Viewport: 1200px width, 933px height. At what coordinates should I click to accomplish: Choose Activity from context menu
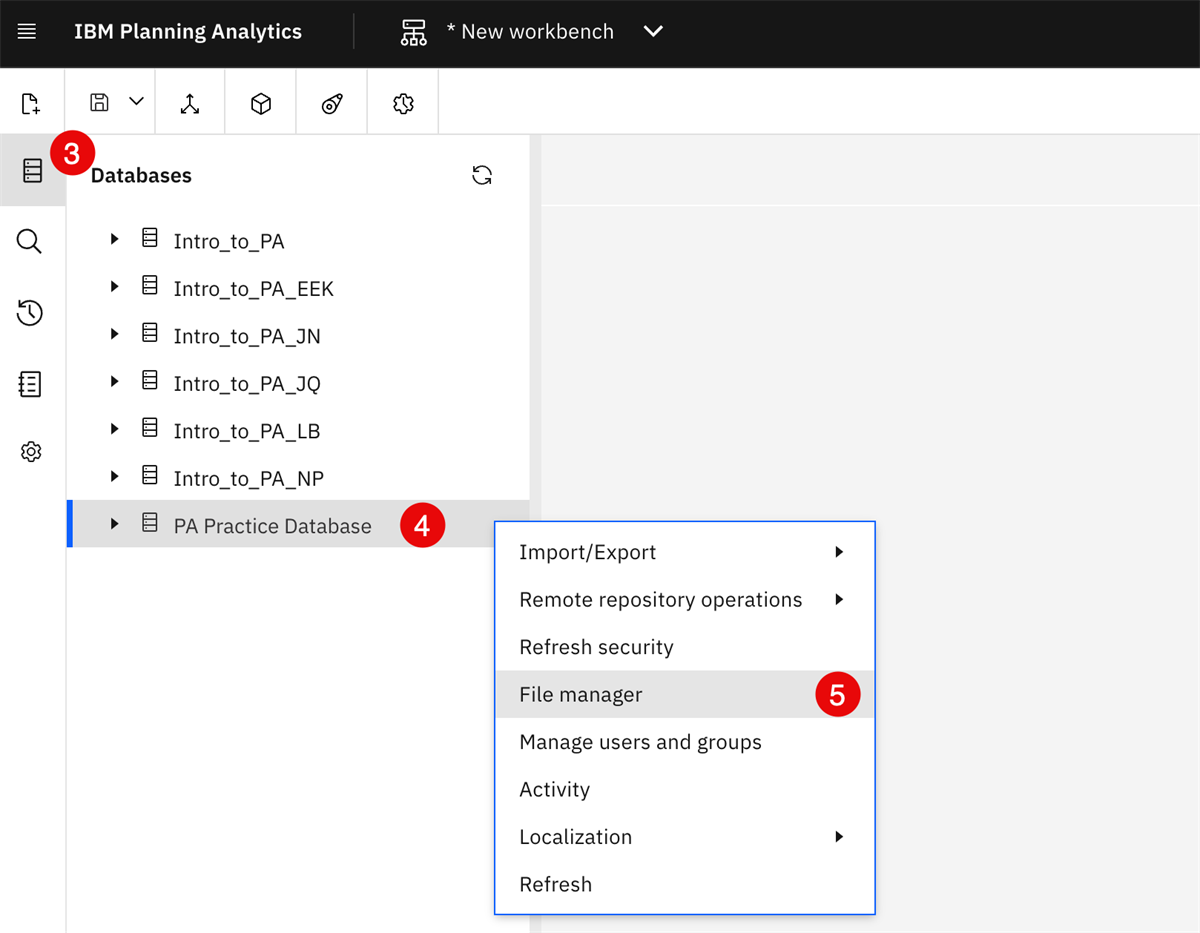[x=685, y=789]
